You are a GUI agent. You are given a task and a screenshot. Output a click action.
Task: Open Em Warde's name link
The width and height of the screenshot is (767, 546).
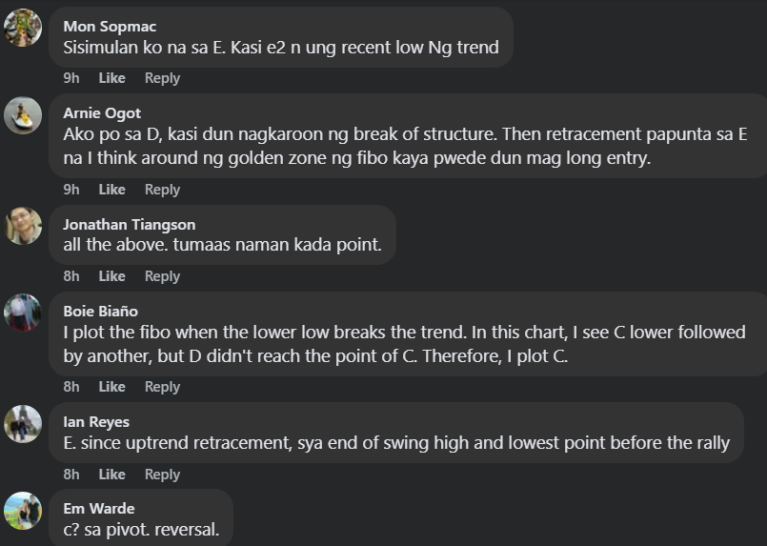pyautogui.click(x=96, y=509)
